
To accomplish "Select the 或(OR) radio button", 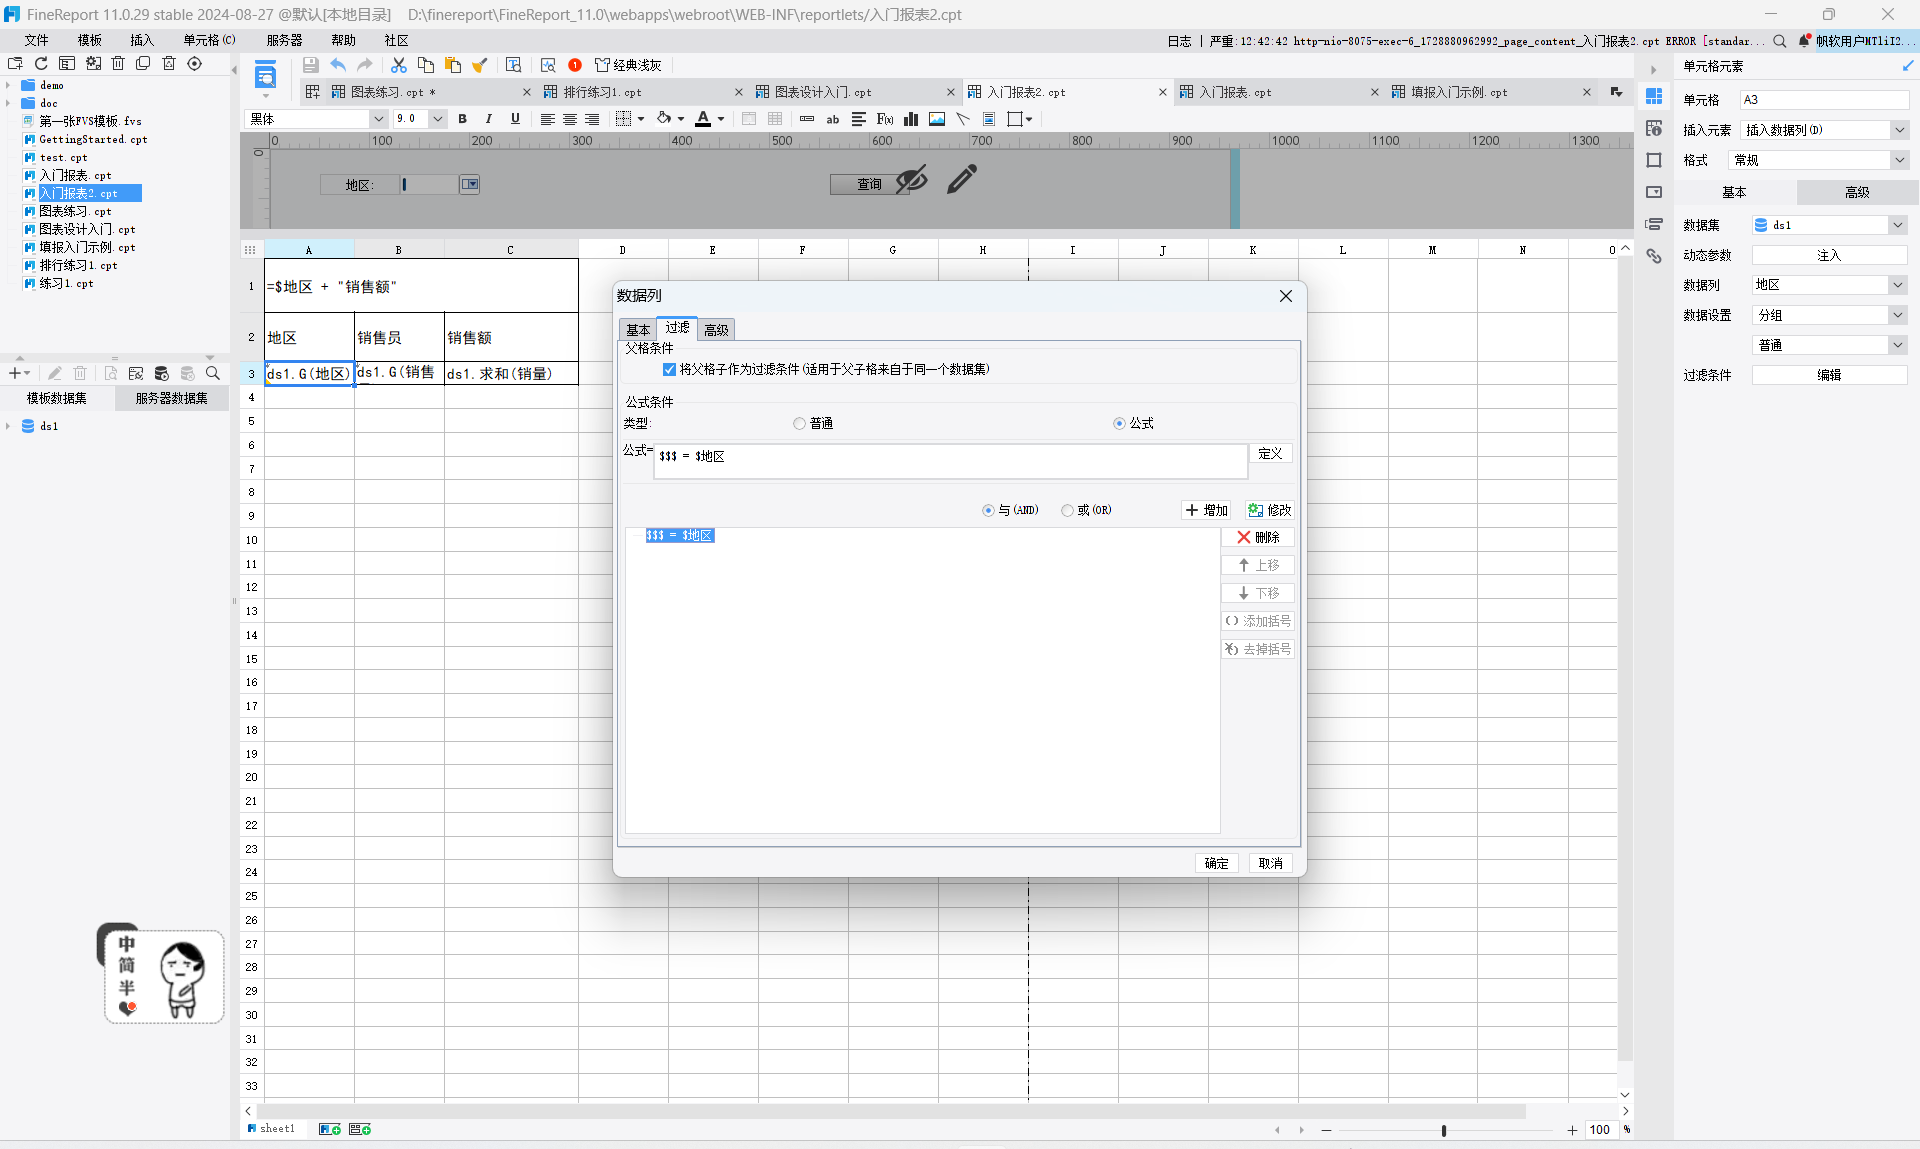I will (x=1068, y=511).
